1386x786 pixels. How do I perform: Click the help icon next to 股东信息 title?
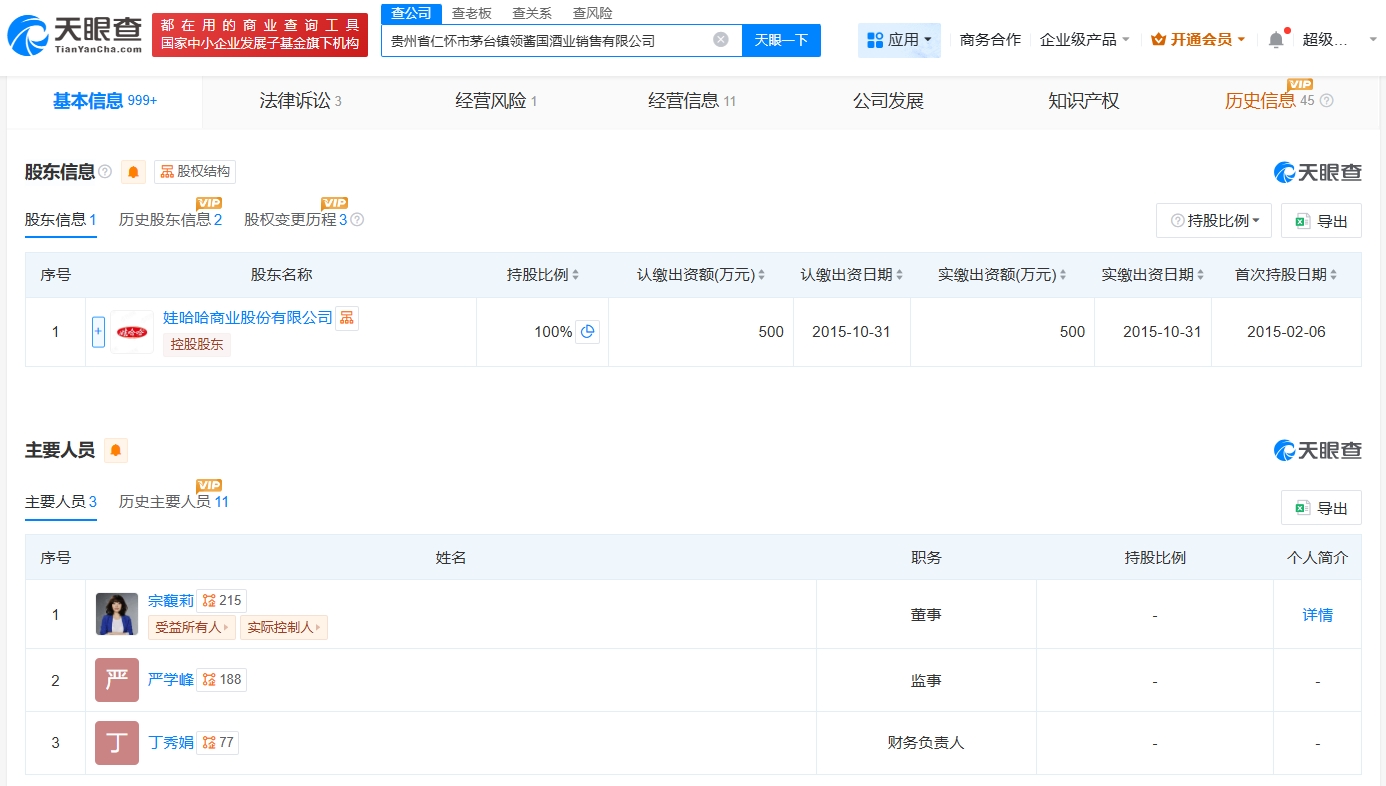tap(105, 172)
